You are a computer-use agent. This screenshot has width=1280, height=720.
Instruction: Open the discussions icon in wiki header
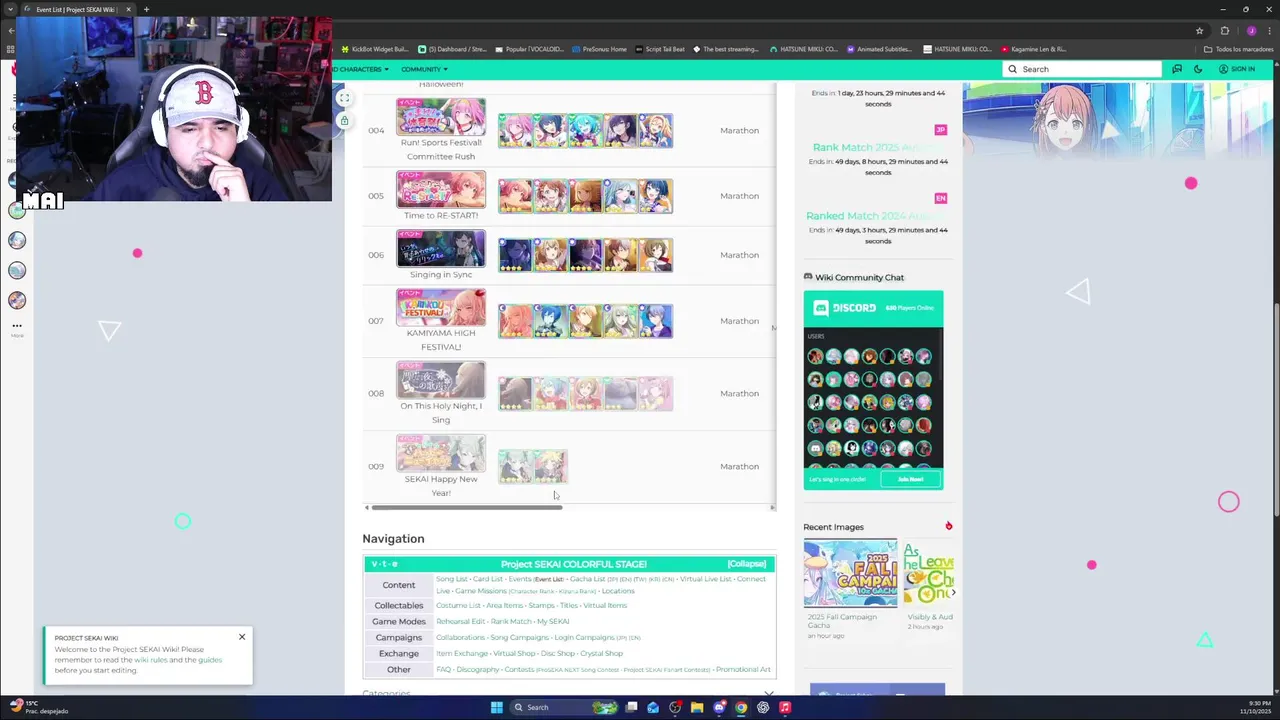(x=1177, y=69)
